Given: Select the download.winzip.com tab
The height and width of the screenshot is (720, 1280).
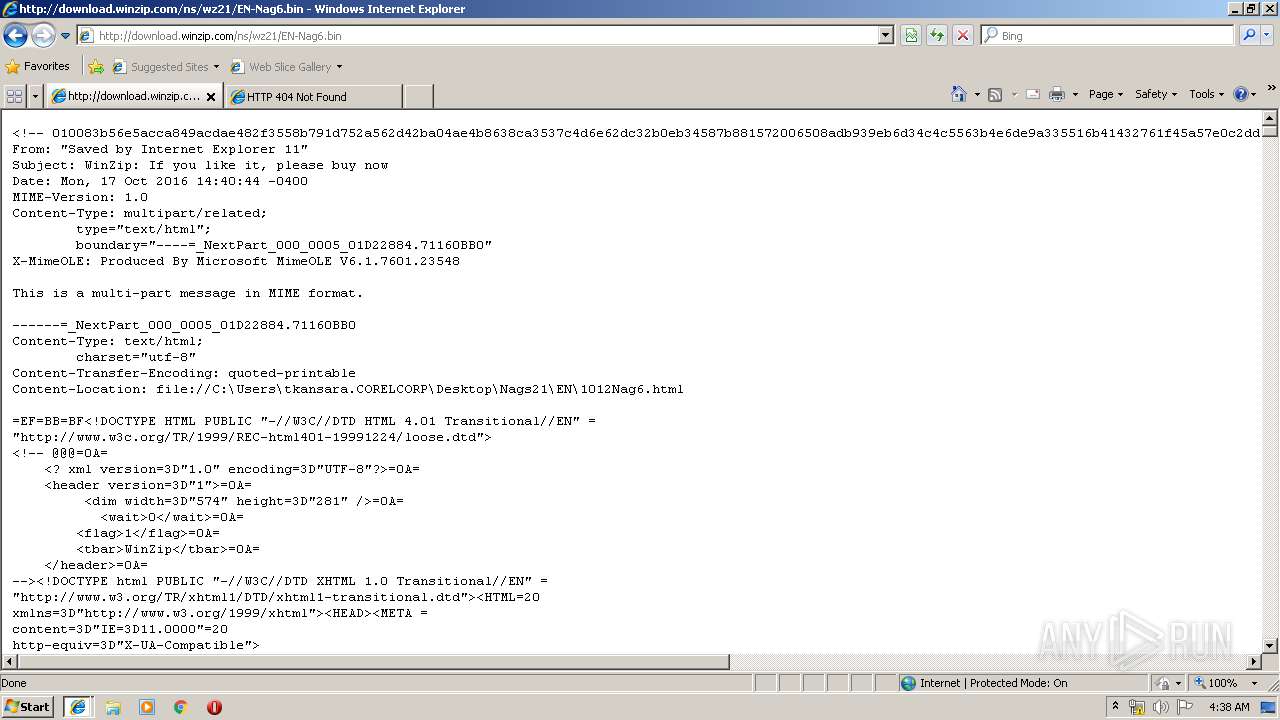Looking at the screenshot, I should point(125,97).
